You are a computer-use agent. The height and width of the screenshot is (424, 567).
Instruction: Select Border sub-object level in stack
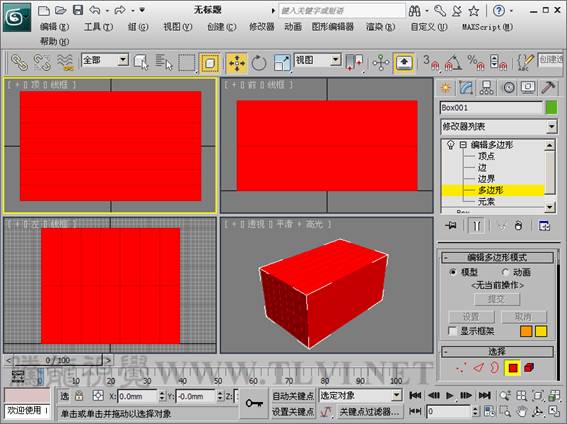tap(486, 179)
